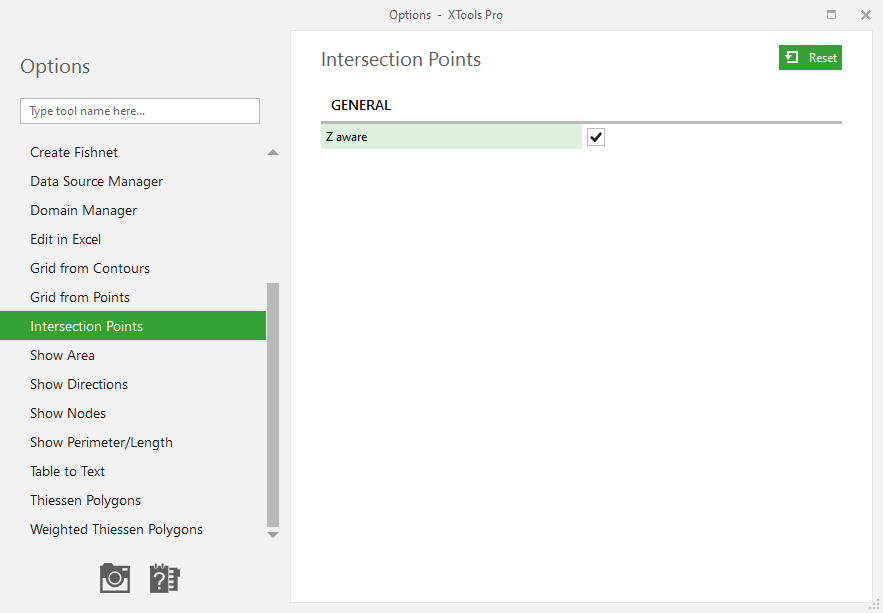
Task: Click the tool list down arrow
Action: point(273,535)
